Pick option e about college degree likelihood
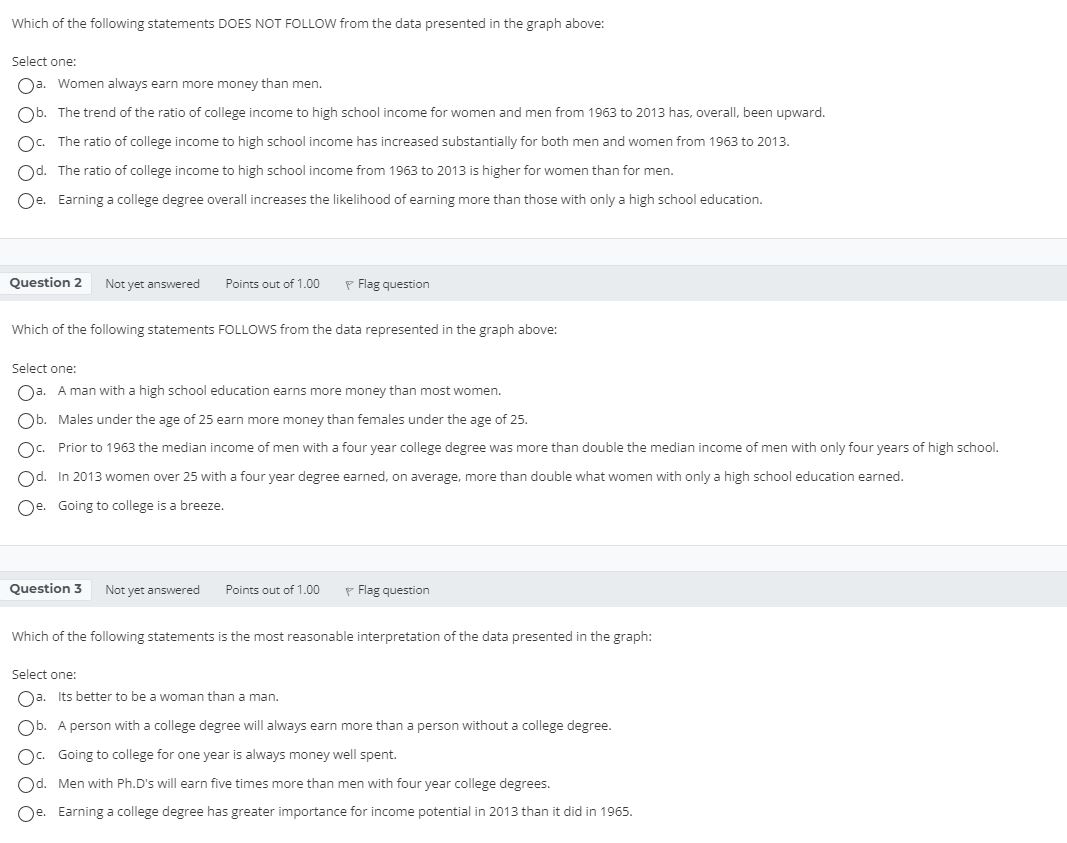Screen dimensions: 1067x843 tap(26, 199)
